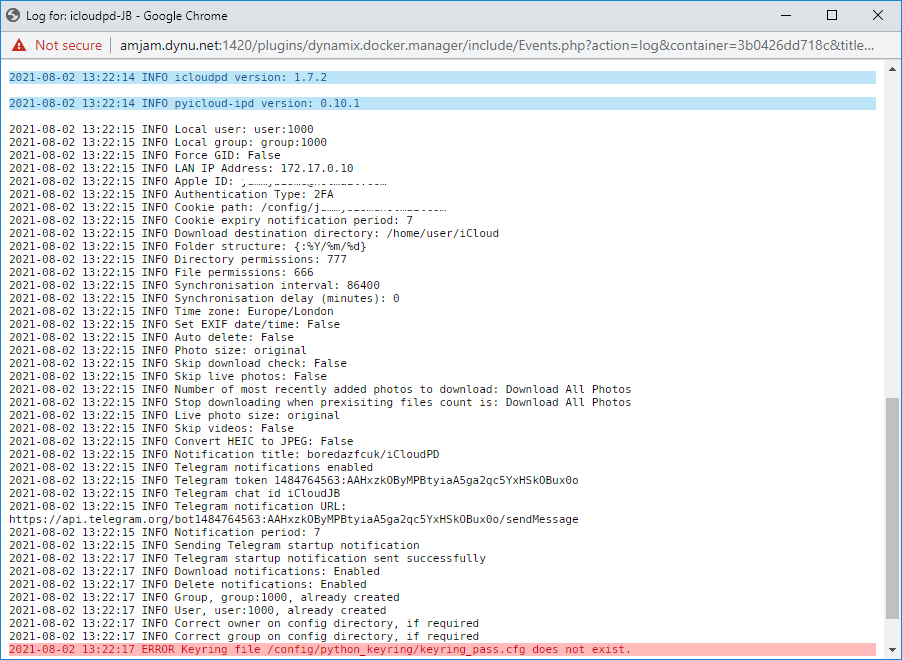Click 'Group, group:1000, already created' line
Image resolution: width=902 pixels, height=660 pixels.
(204, 597)
